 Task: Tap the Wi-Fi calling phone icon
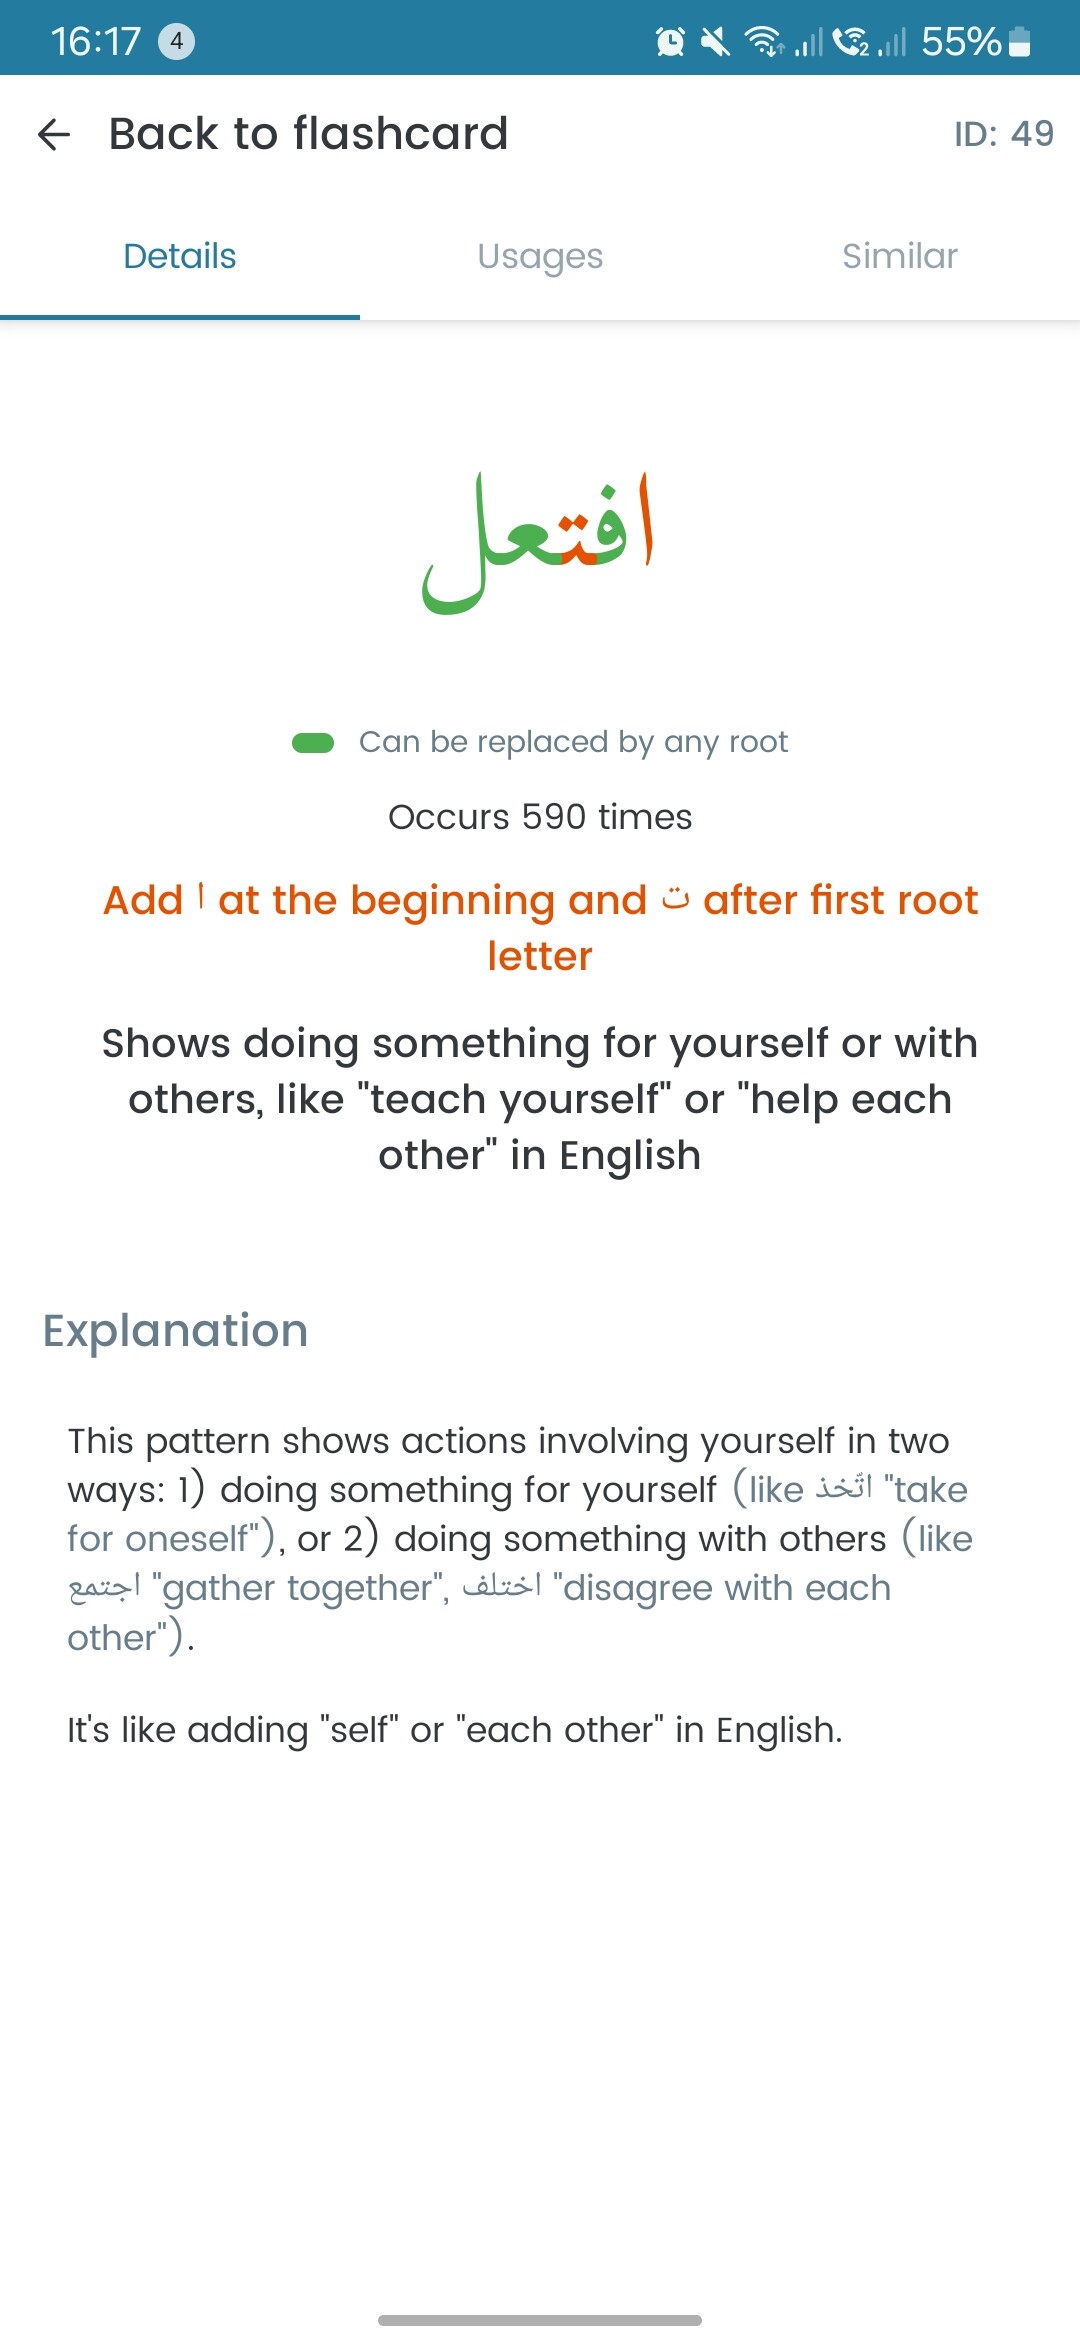tap(851, 41)
